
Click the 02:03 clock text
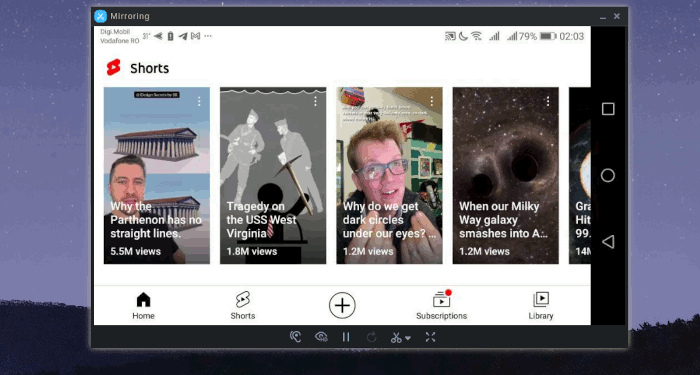tap(571, 36)
